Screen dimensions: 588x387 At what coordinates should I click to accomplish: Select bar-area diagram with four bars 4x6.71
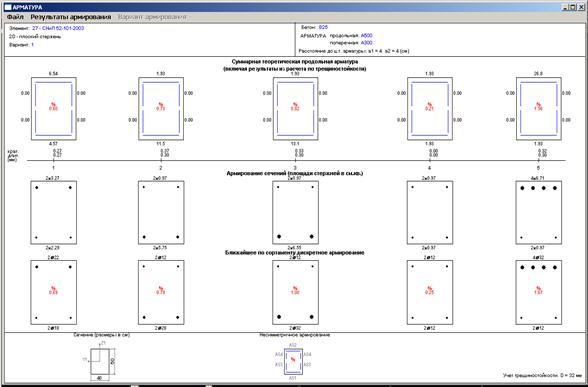[538, 213]
